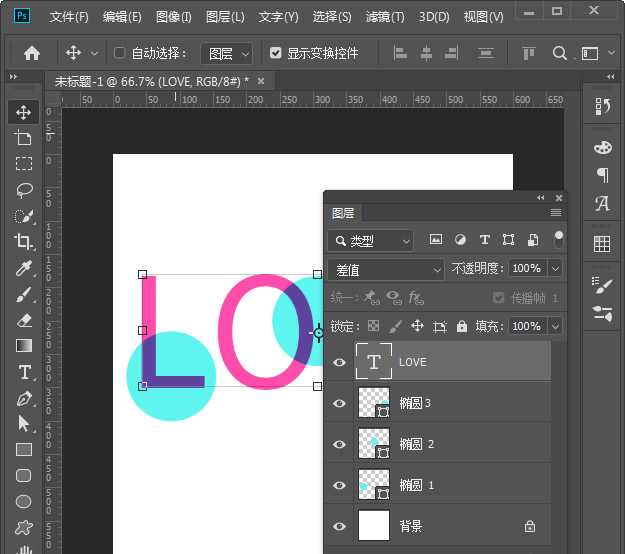This screenshot has height=554, width=625.
Task: Hide the 背景 layer
Action: pyautogui.click(x=340, y=526)
